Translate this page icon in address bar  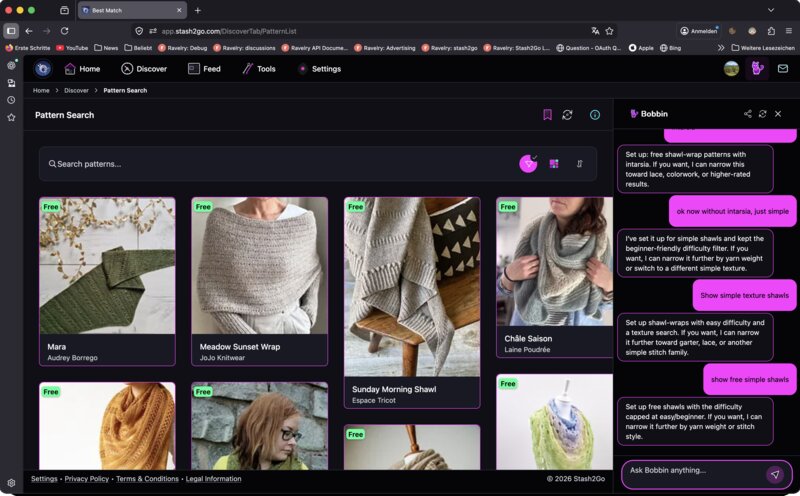pos(595,31)
